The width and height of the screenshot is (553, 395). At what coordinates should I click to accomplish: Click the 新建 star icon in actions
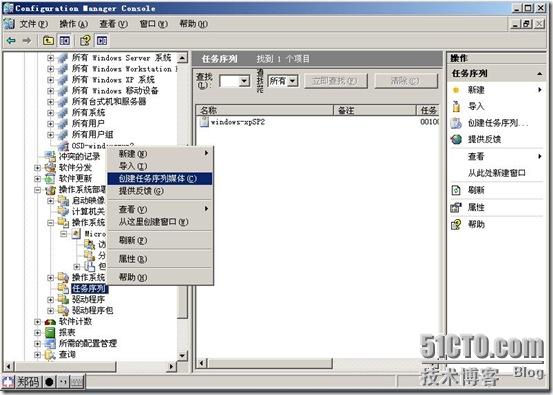pyautogui.click(x=456, y=90)
